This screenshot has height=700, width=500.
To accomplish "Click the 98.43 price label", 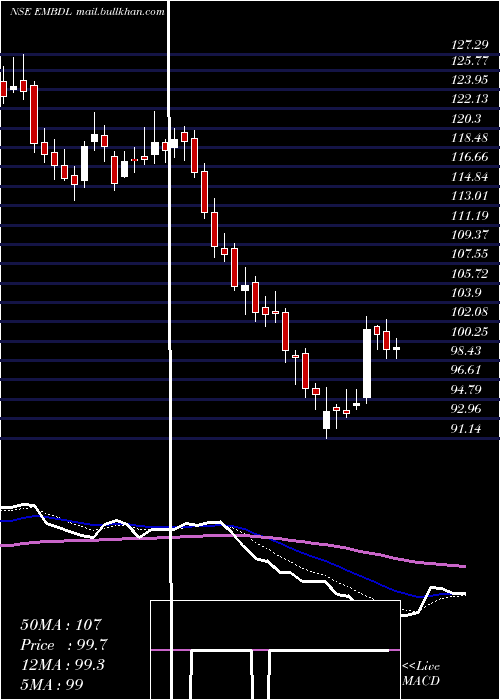I will click(466, 351).
